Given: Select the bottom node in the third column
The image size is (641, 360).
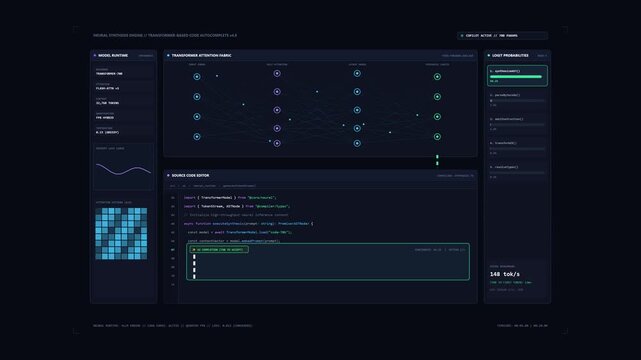Looking at the screenshot, I should pyautogui.click(x=357, y=143).
